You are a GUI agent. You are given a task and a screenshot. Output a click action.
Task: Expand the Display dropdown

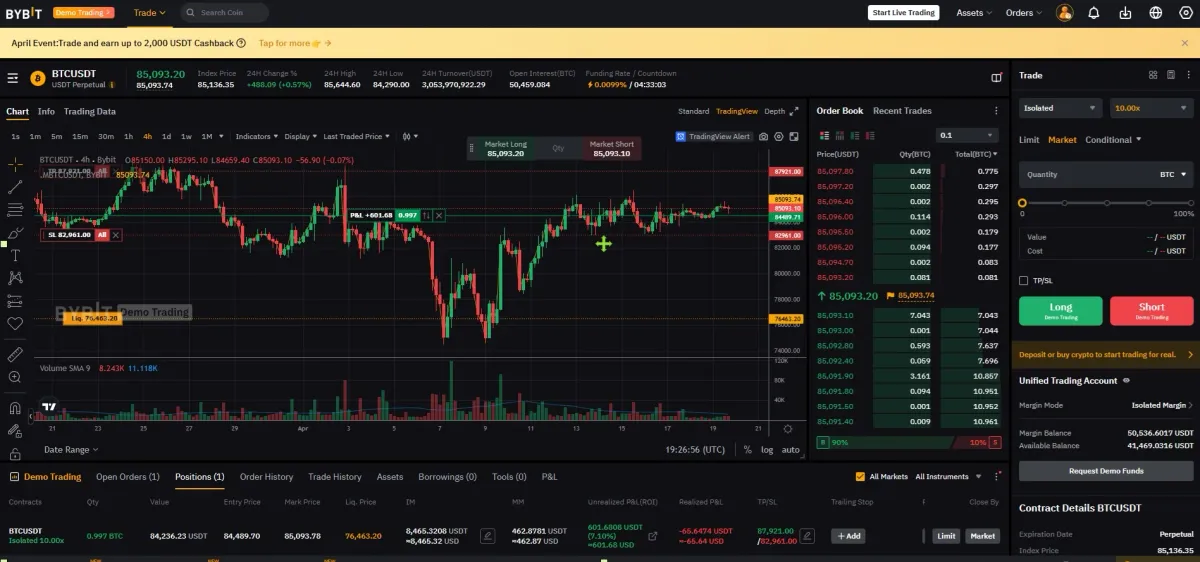click(x=300, y=136)
